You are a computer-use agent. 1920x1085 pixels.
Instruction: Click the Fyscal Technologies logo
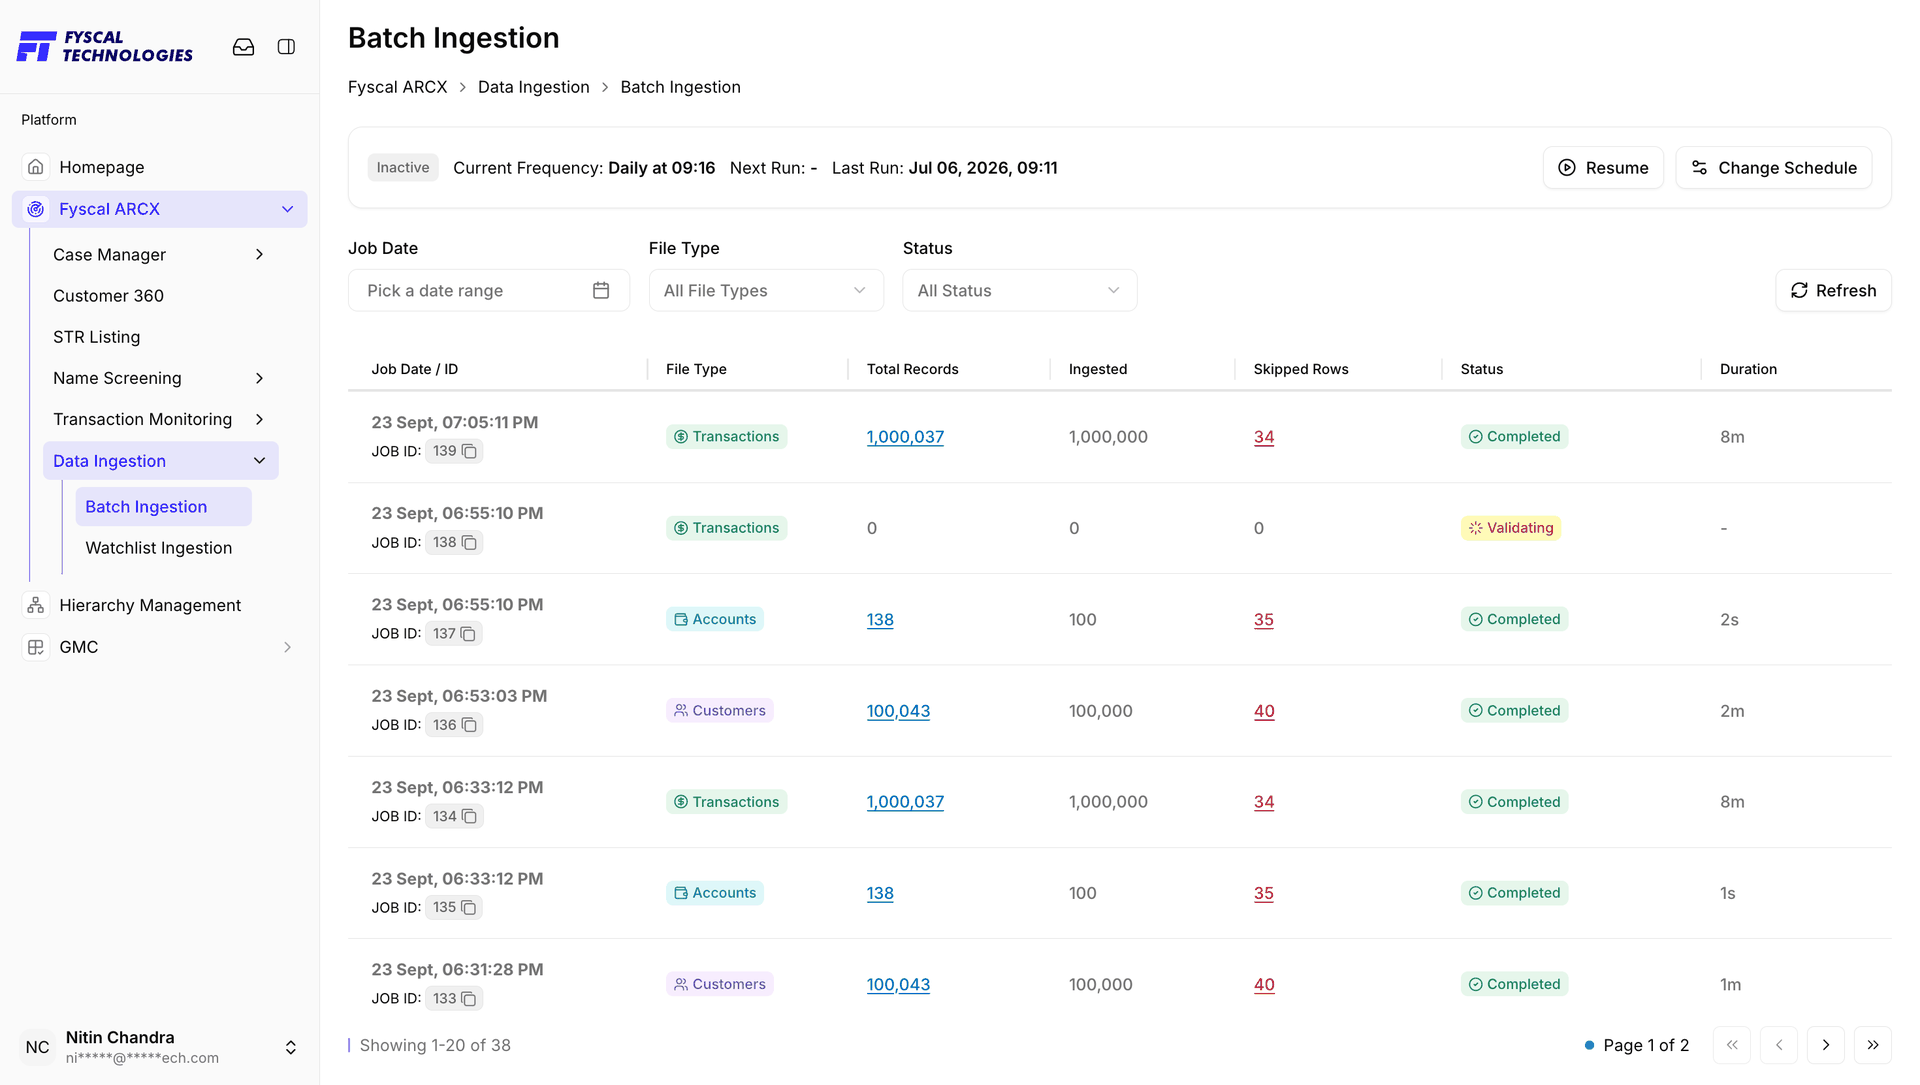[105, 47]
